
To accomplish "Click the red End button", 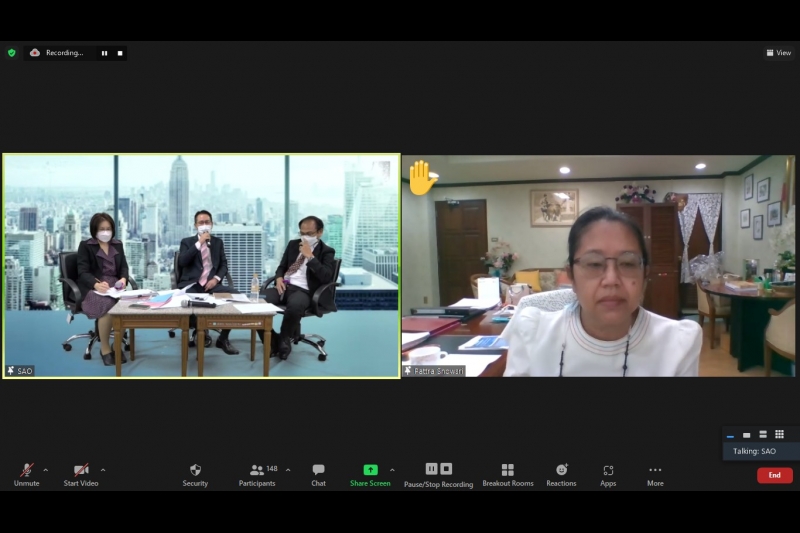I will (x=774, y=475).
